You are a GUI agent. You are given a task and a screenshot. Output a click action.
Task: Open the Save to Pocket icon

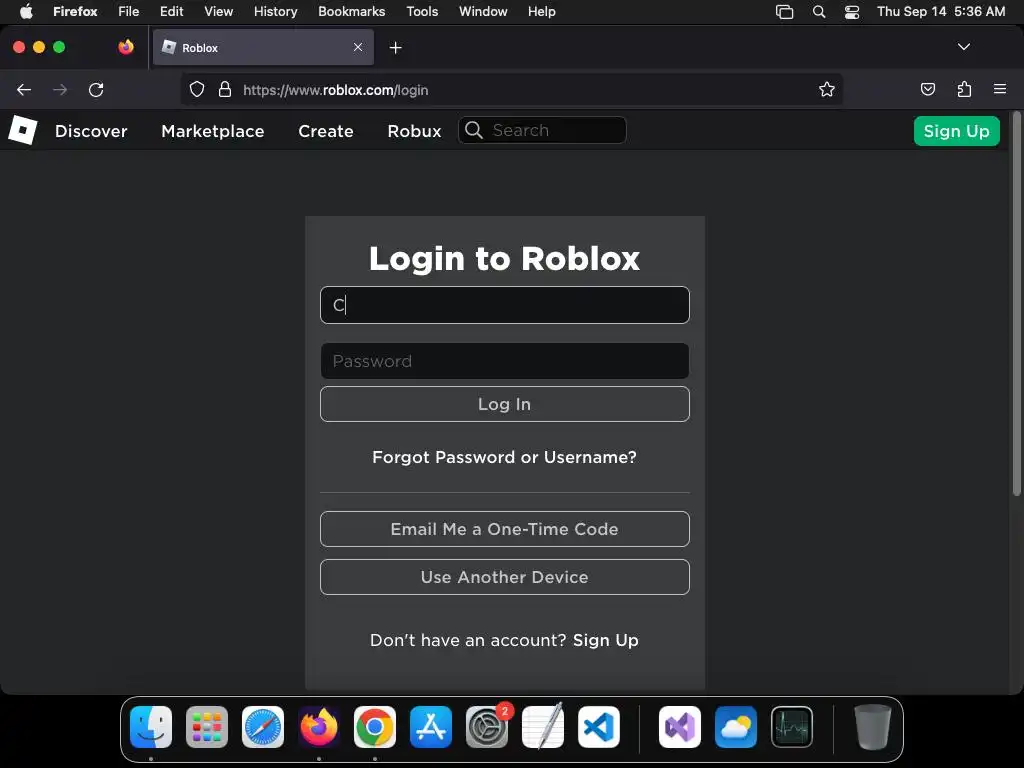(x=927, y=89)
